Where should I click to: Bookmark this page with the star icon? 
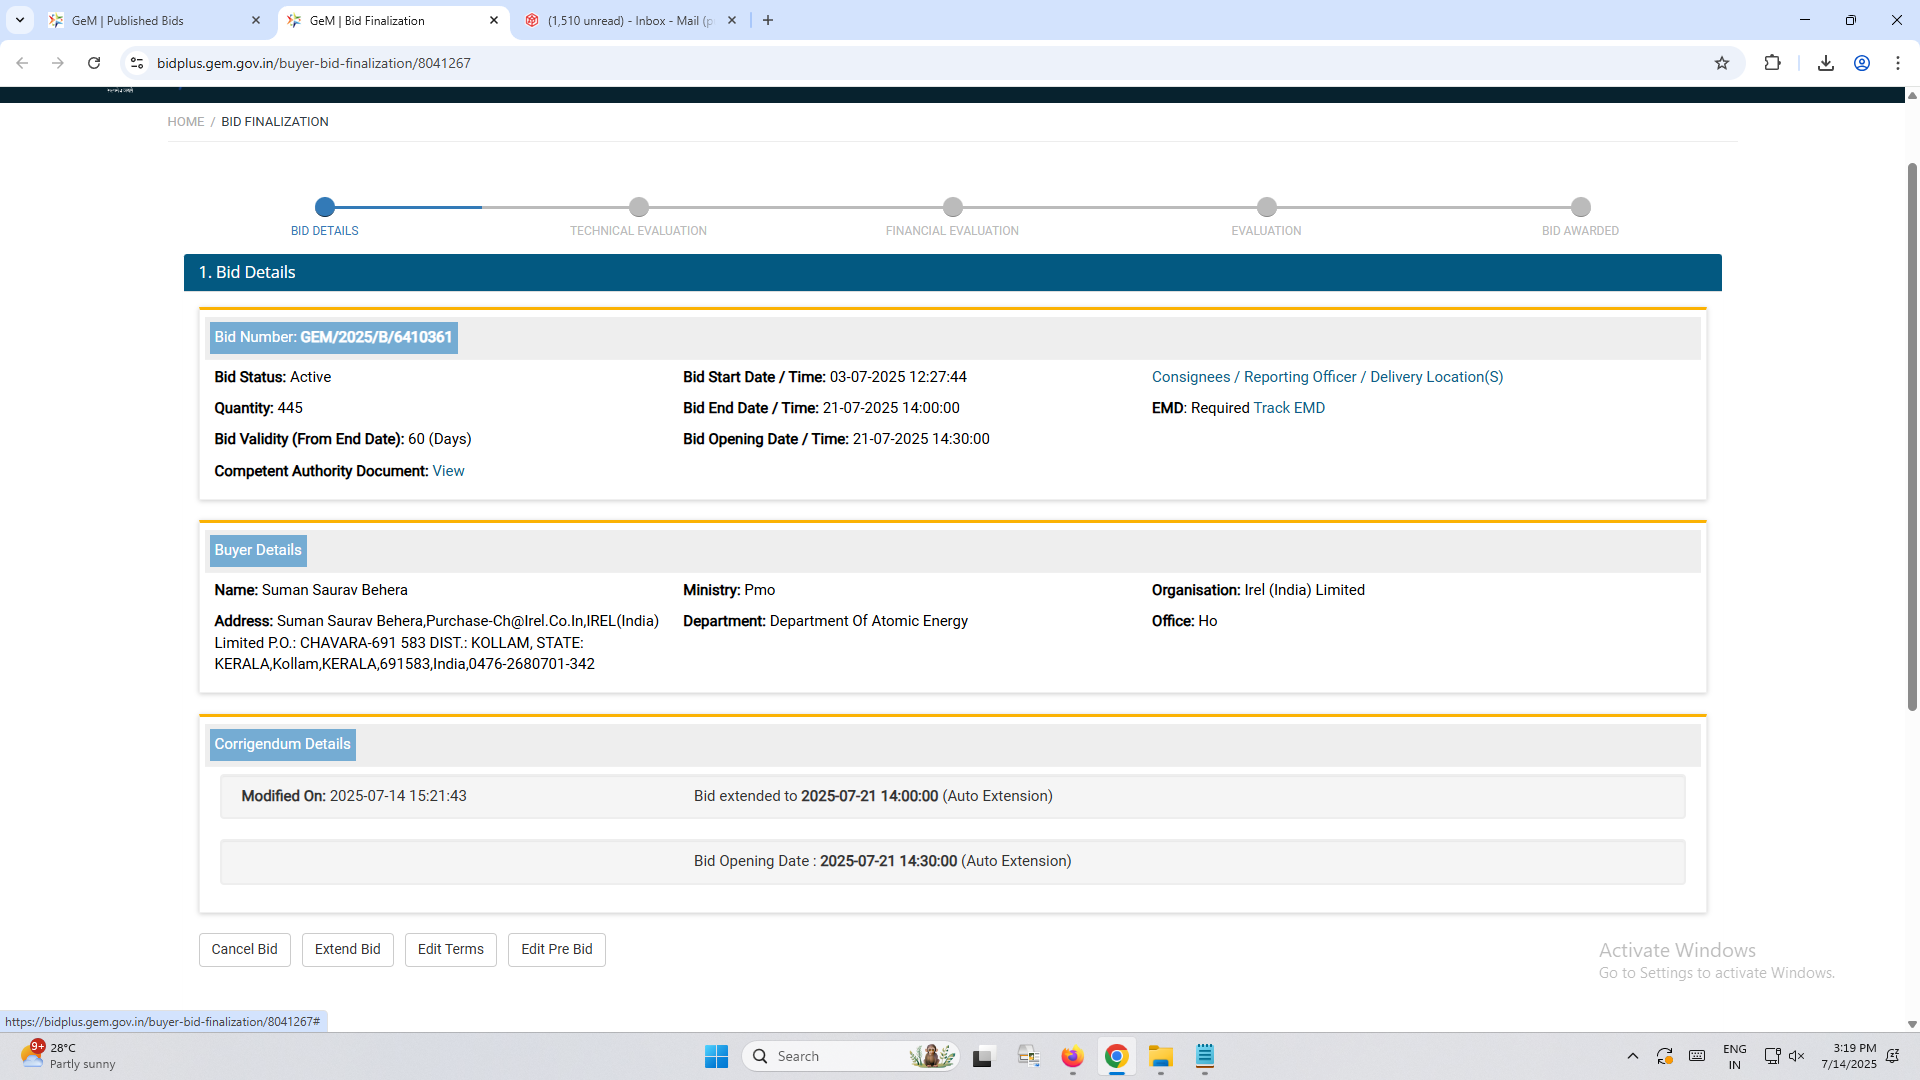1722,63
